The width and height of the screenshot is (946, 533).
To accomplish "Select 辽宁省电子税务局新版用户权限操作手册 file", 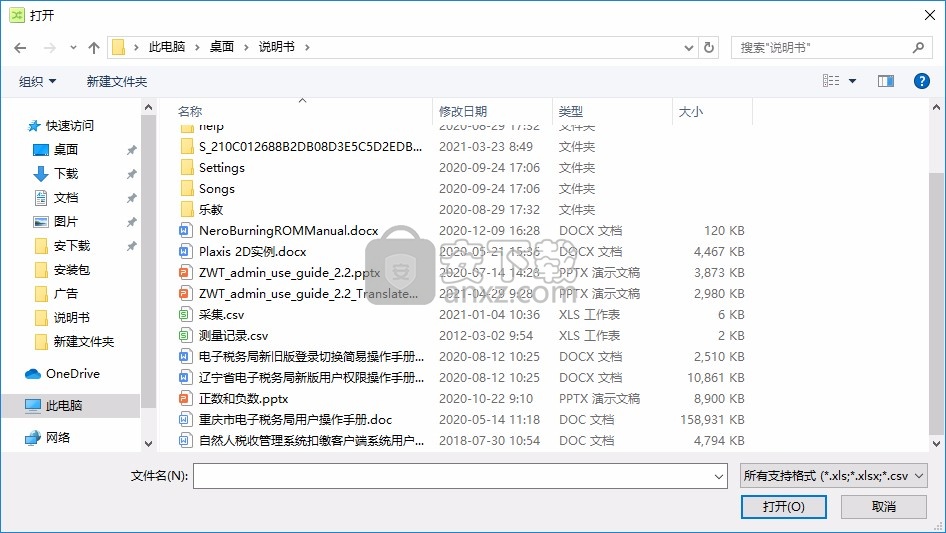I will pos(311,378).
